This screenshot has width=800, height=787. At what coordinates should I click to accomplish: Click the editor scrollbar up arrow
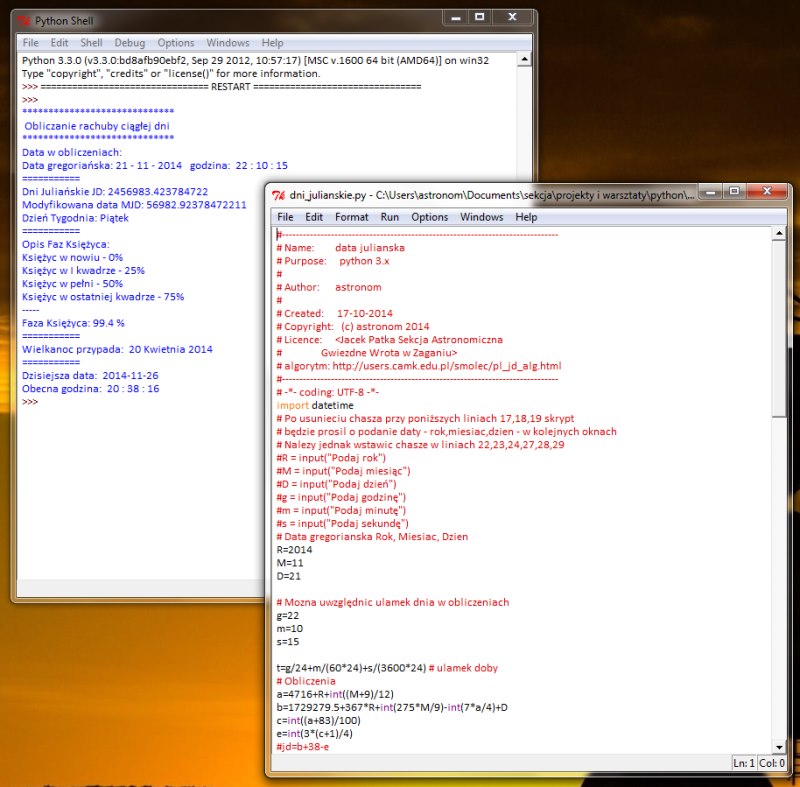[779, 235]
